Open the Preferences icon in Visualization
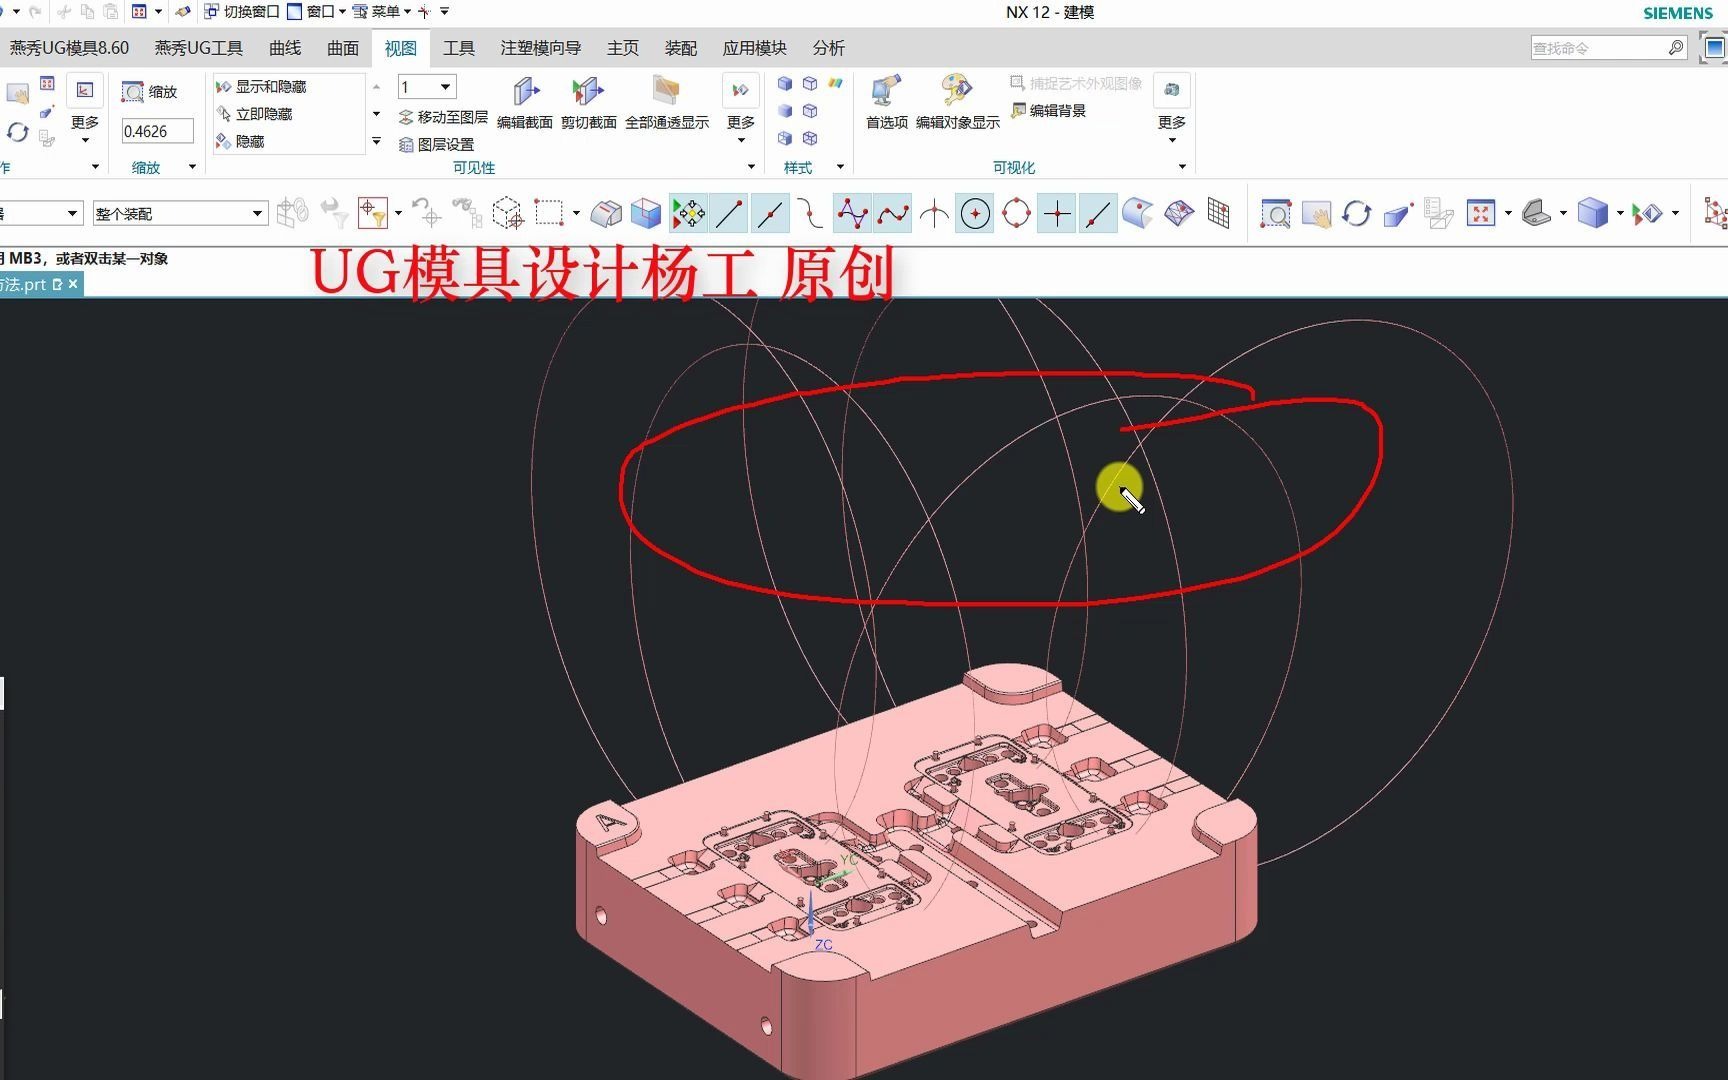This screenshot has height=1080, width=1728. pos(886,92)
